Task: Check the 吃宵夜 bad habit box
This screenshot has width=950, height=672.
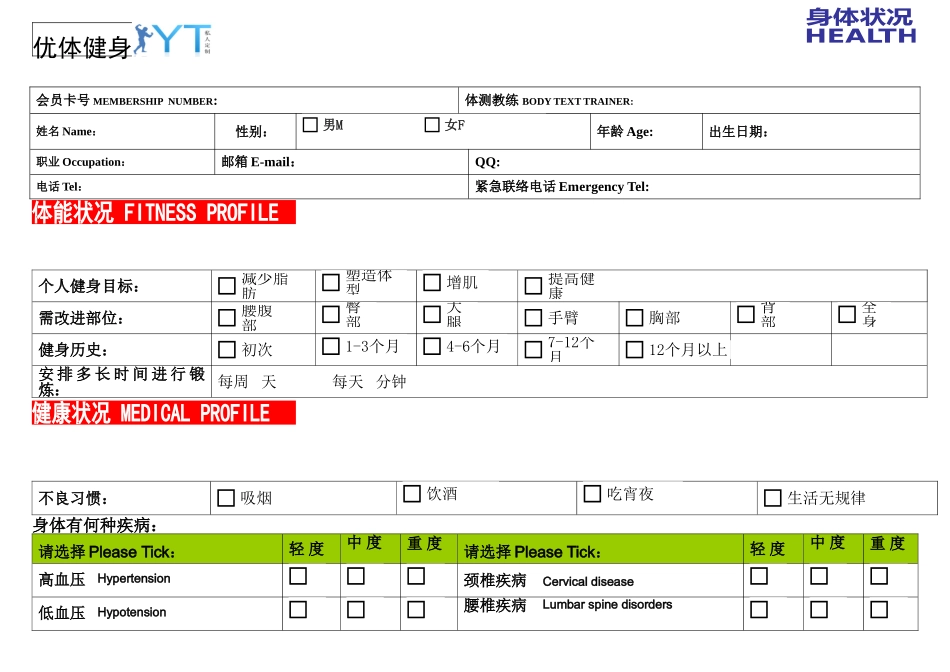Action: [x=592, y=494]
